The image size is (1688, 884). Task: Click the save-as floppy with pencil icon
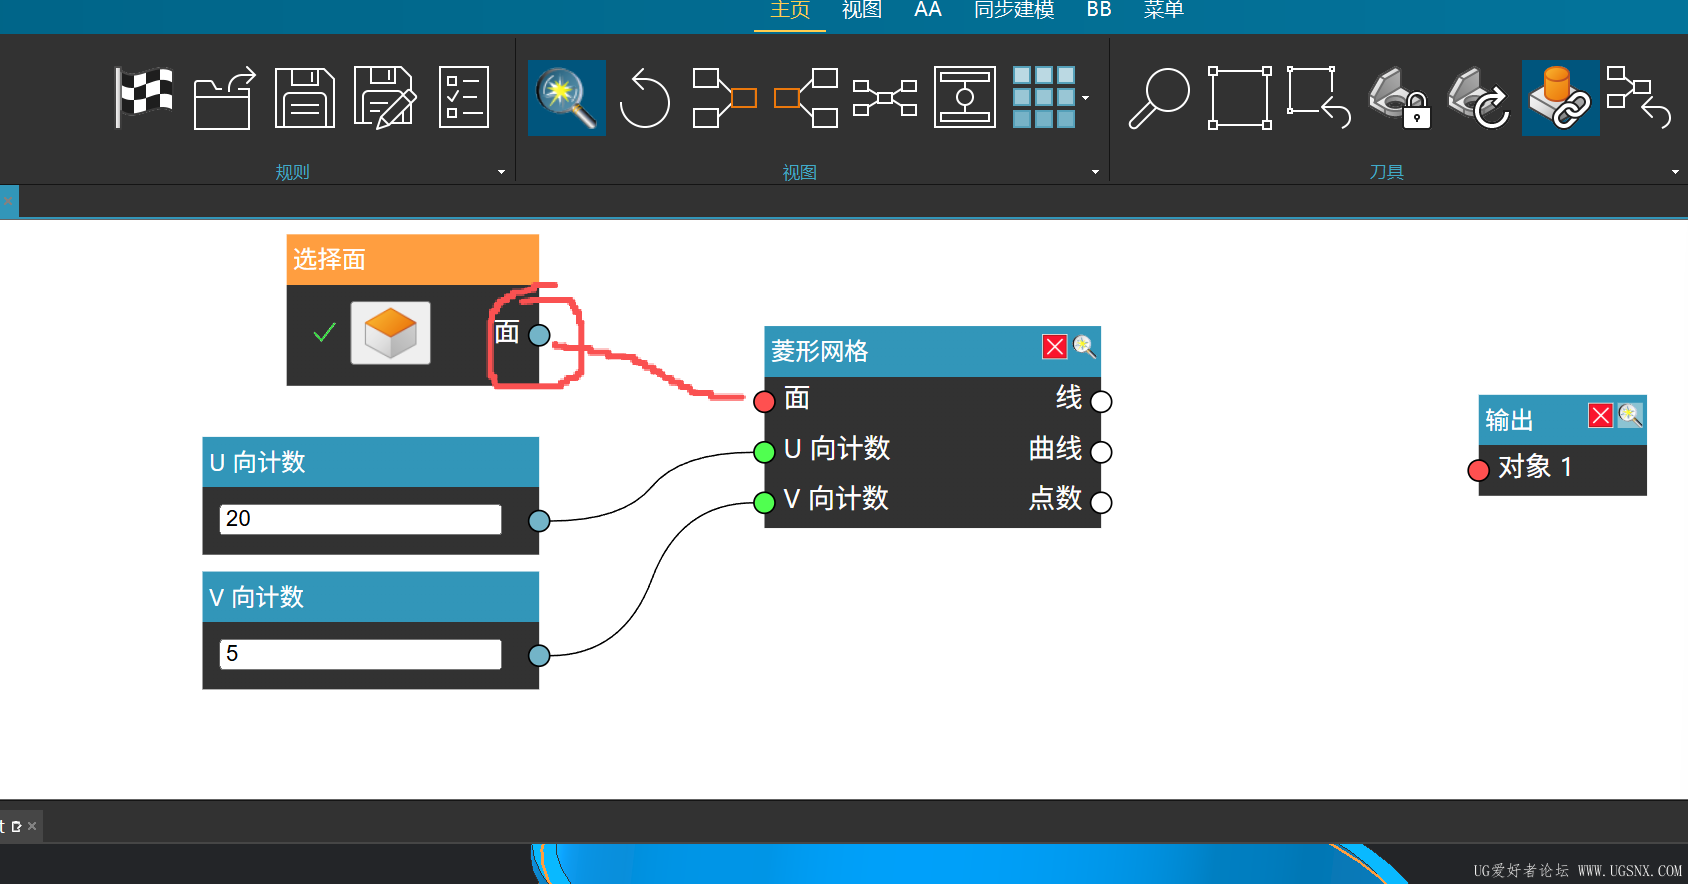(385, 98)
